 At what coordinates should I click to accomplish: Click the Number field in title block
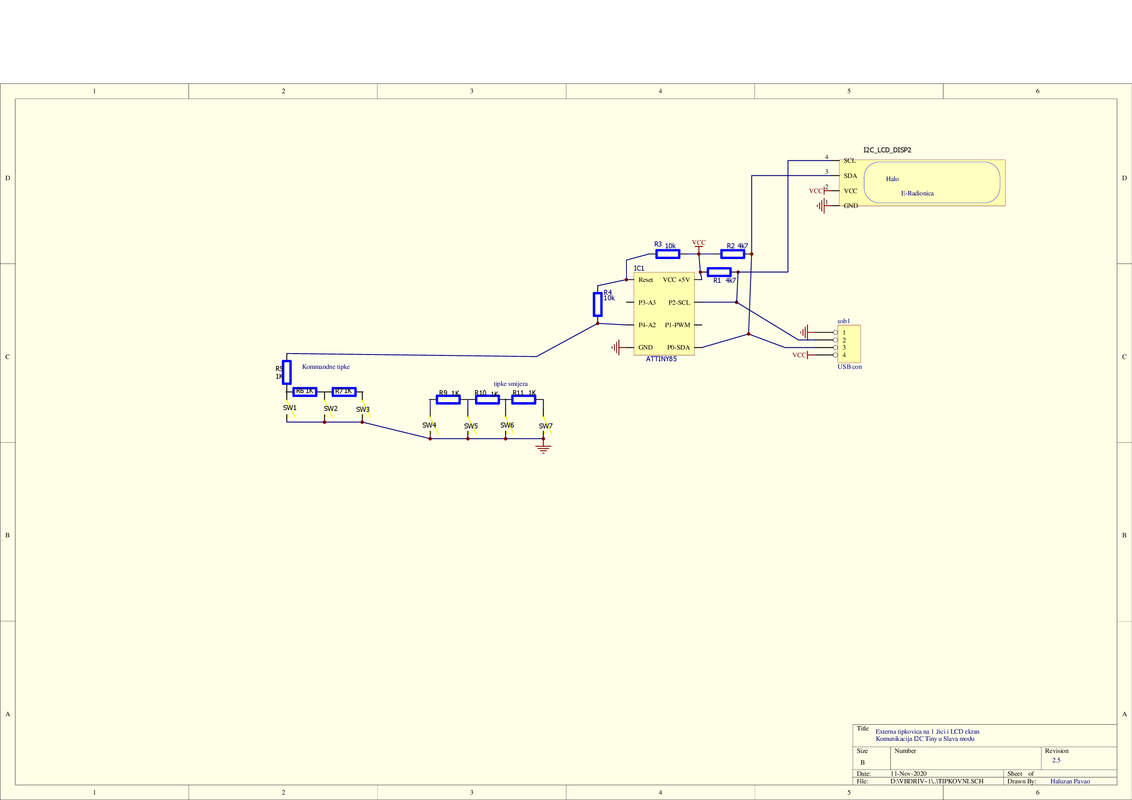pyautogui.click(x=967, y=758)
